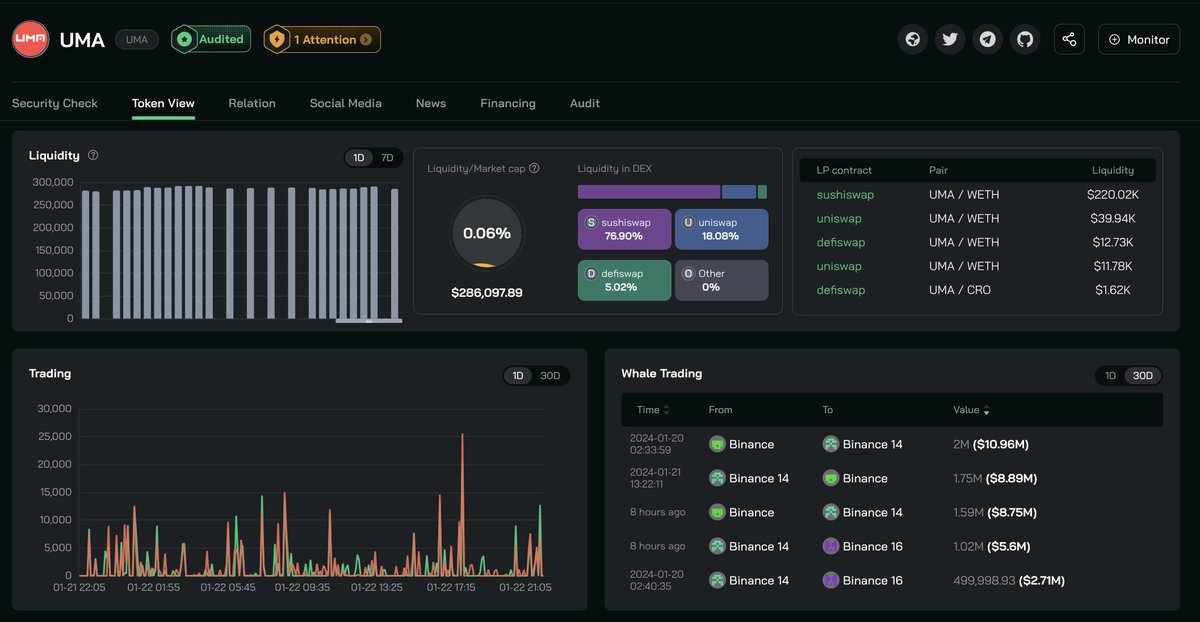1200x622 pixels.
Task: Open the Telegram channel icon
Action: pos(987,39)
